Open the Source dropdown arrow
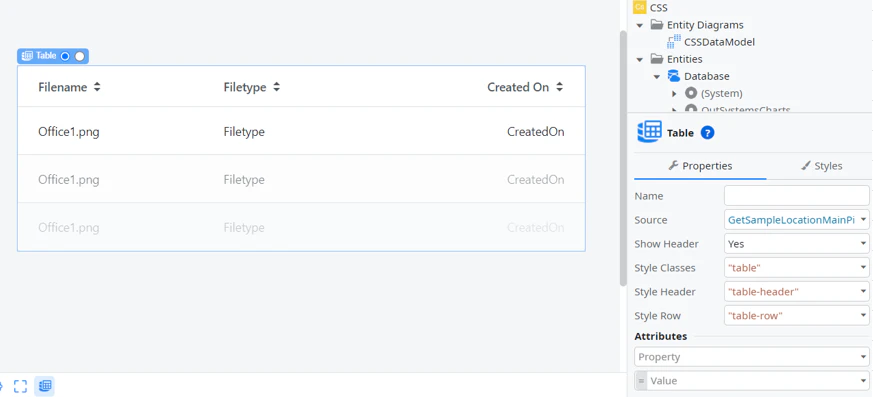 864,220
